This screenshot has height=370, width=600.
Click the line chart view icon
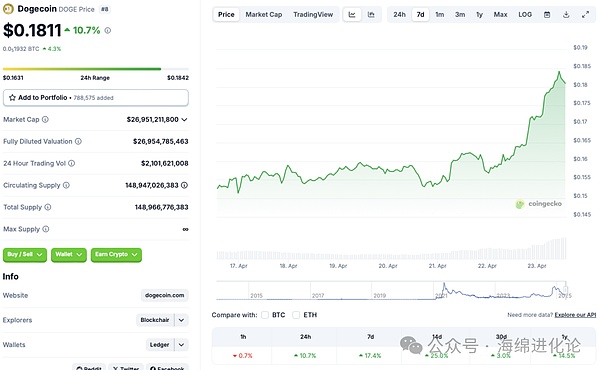click(352, 15)
